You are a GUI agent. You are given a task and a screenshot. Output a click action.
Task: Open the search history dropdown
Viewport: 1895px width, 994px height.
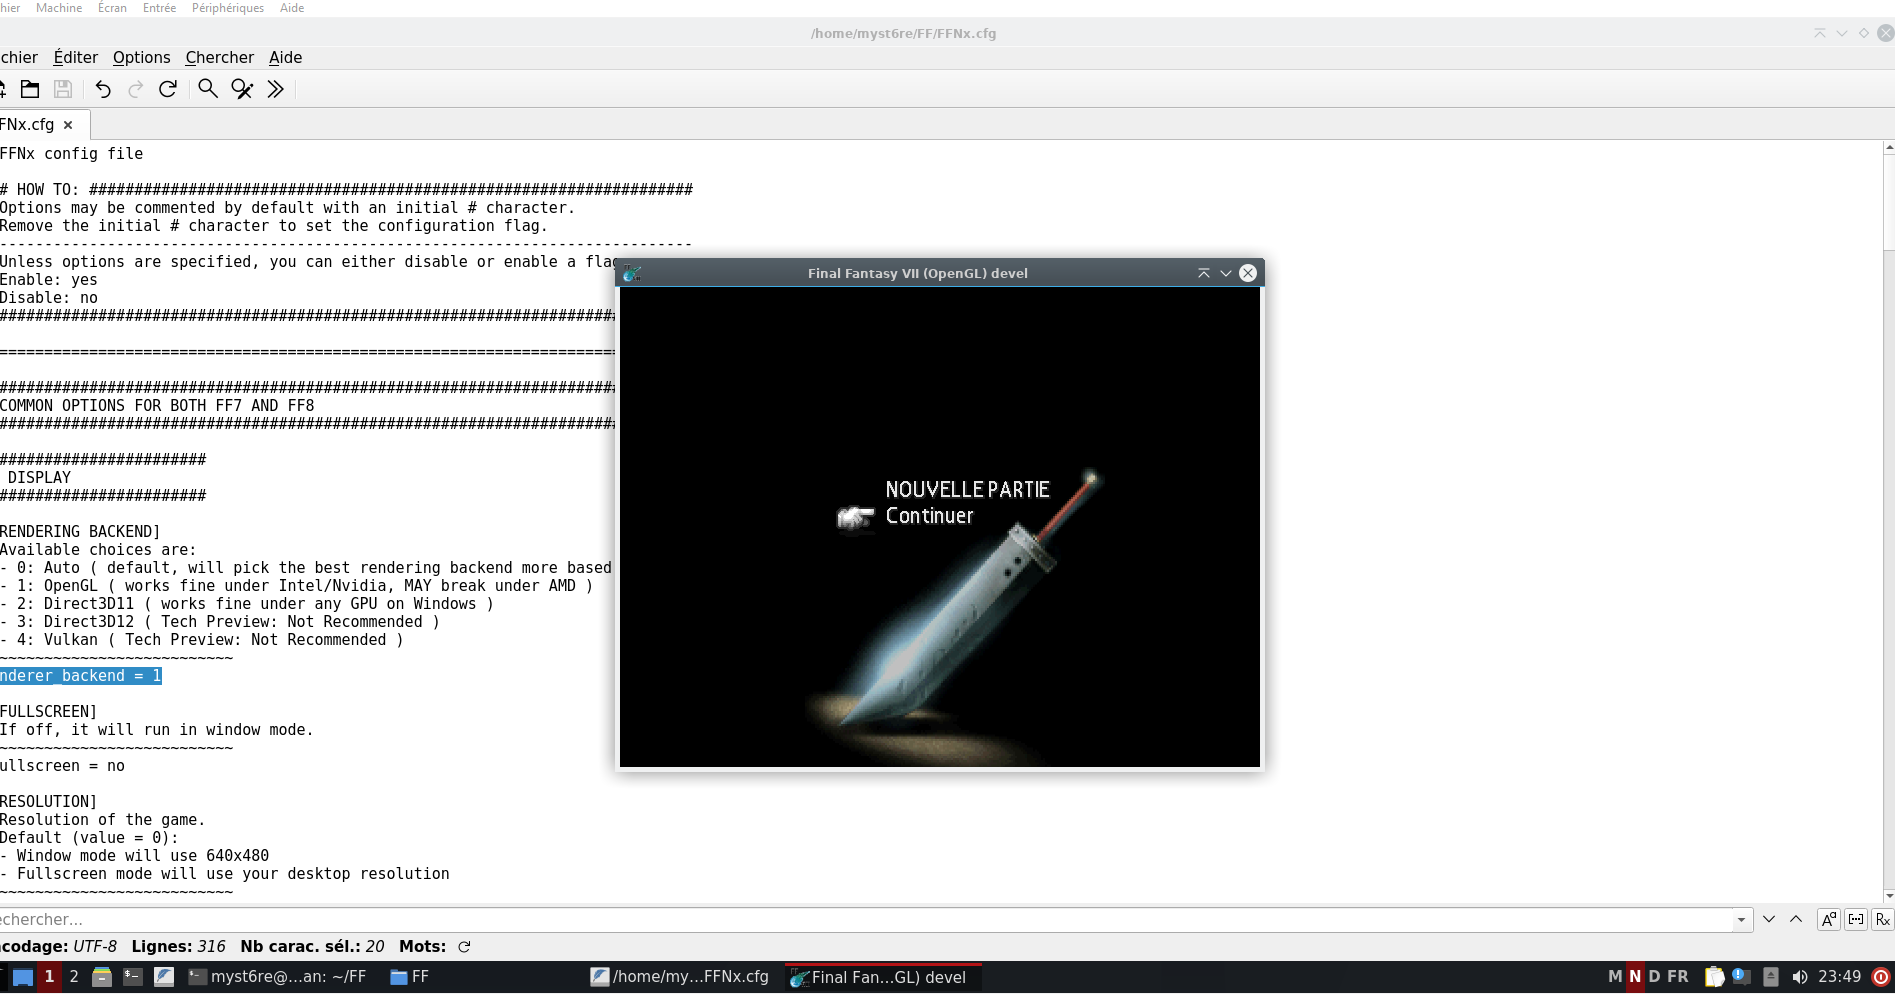point(1742,920)
